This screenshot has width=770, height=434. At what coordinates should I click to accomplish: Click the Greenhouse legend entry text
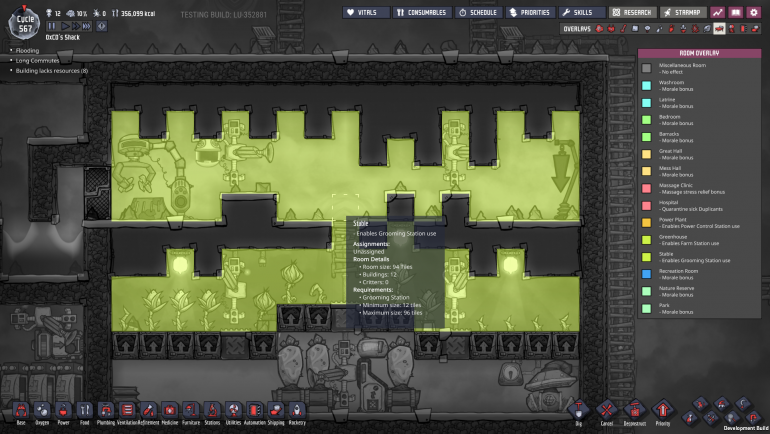click(688, 240)
